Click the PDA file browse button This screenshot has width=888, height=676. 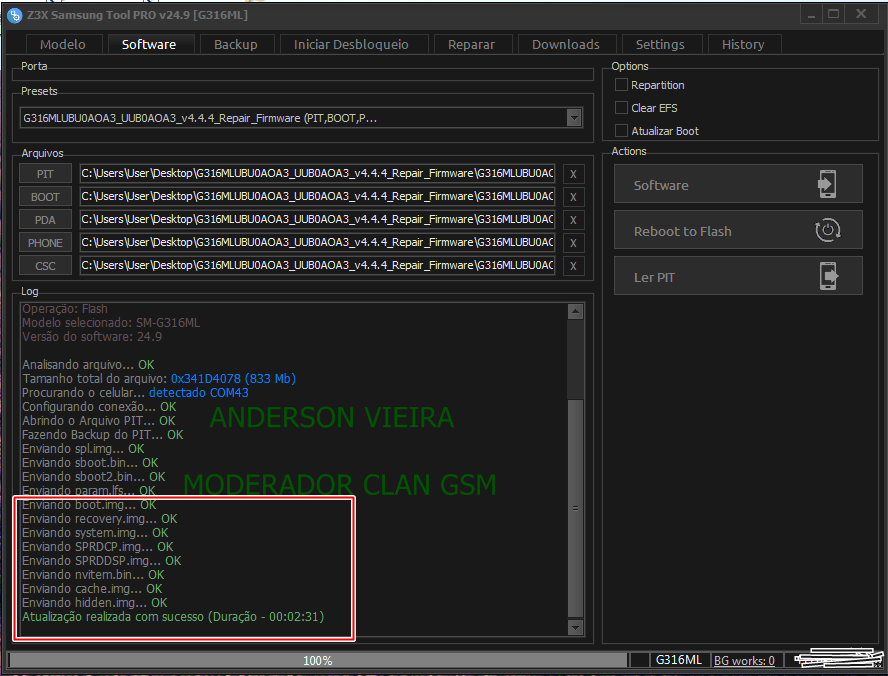(x=45, y=220)
